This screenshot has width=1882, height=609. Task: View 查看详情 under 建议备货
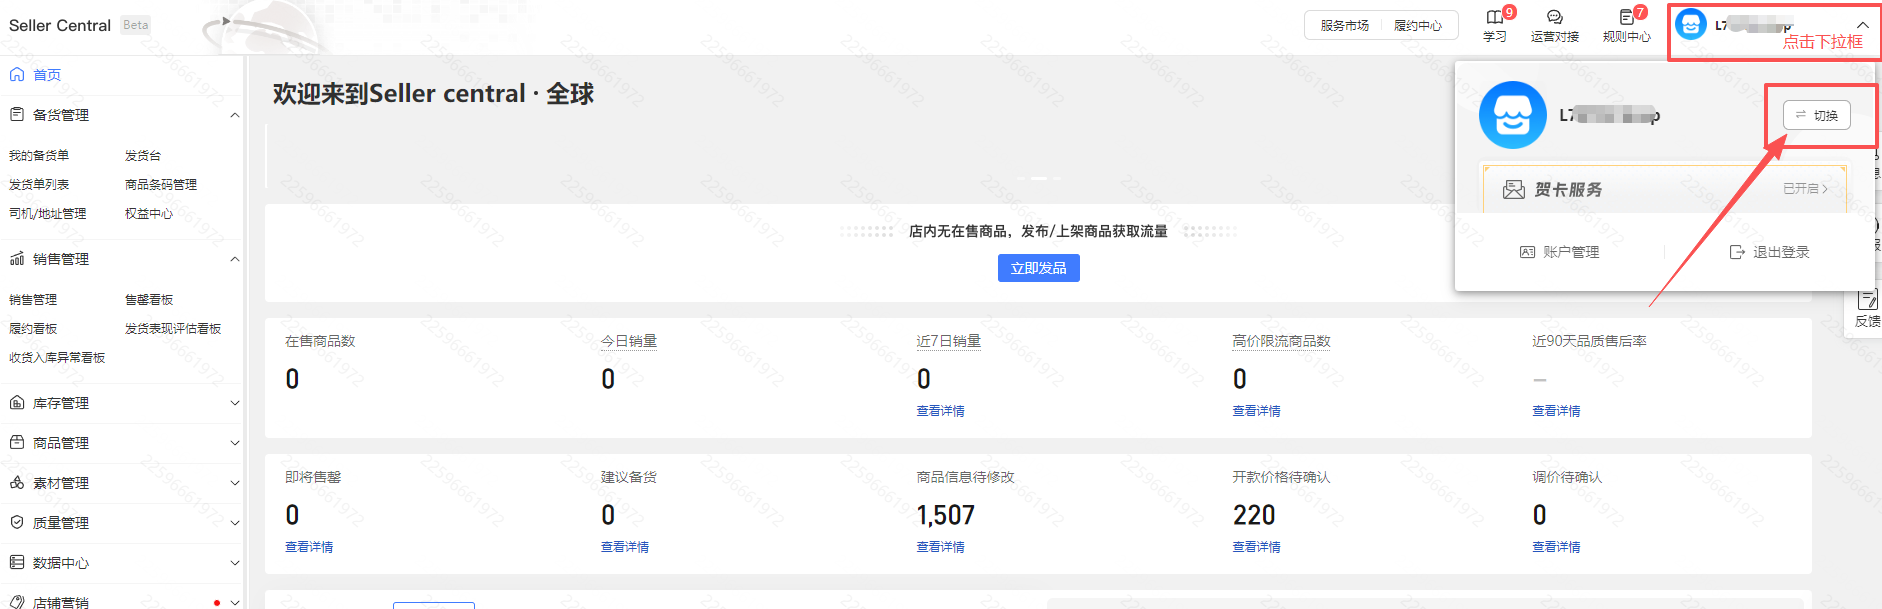tap(625, 547)
